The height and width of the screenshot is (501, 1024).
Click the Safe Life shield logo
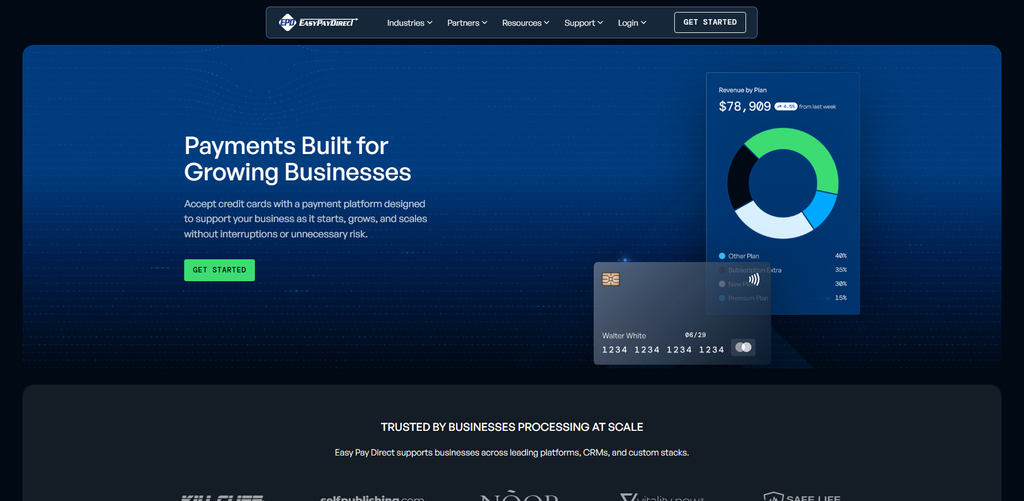(x=802, y=497)
